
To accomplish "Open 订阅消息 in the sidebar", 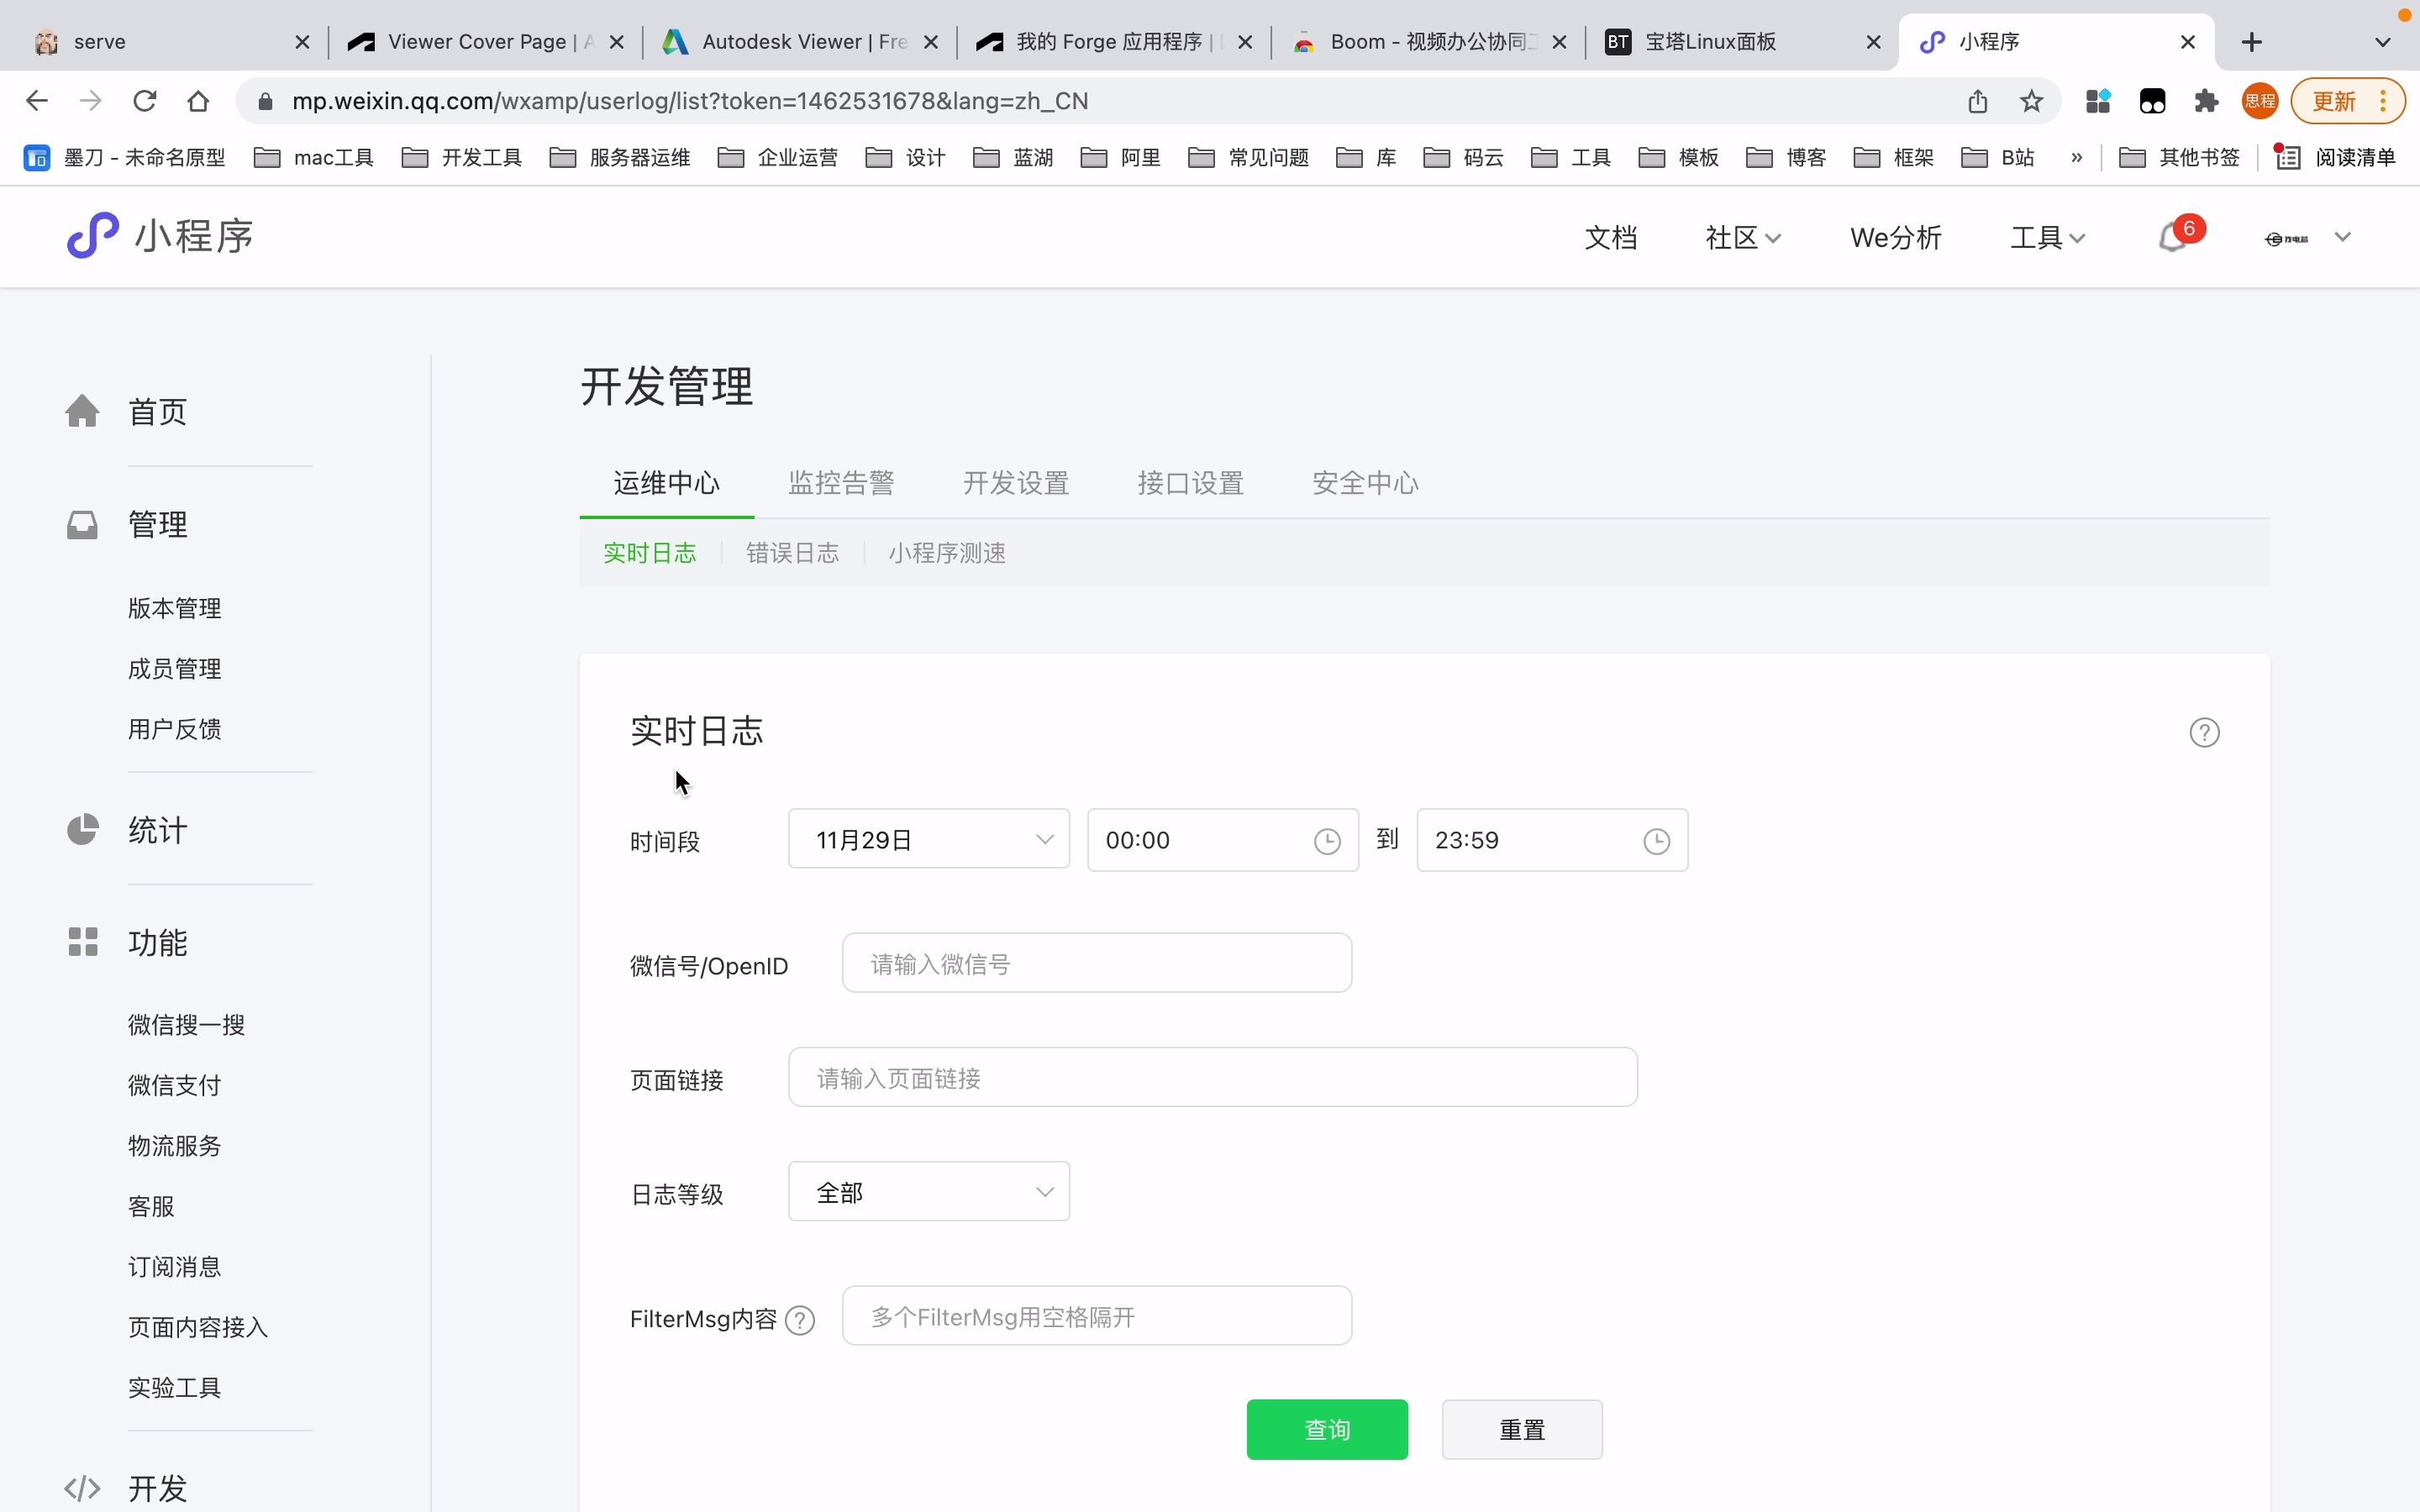I will [175, 1267].
